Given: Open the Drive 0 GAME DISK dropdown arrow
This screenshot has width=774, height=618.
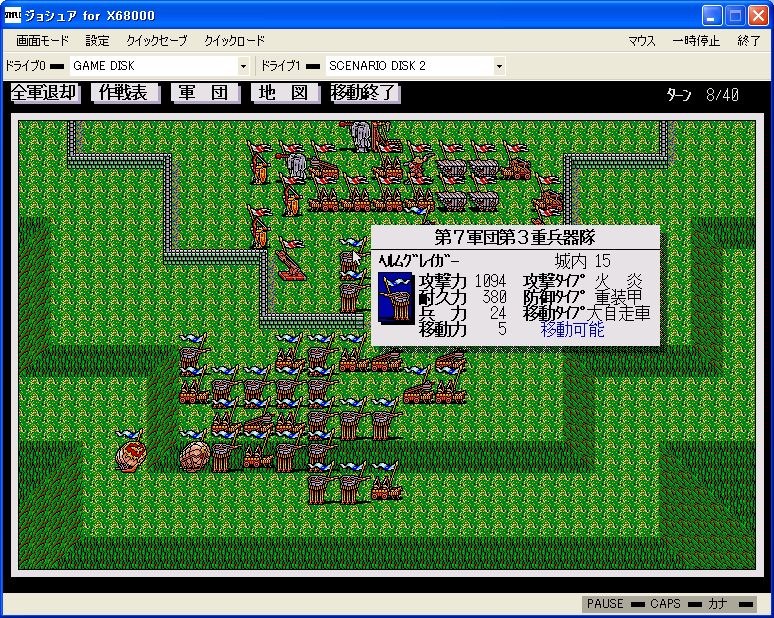Looking at the screenshot, I should click(x=243, y=66).
